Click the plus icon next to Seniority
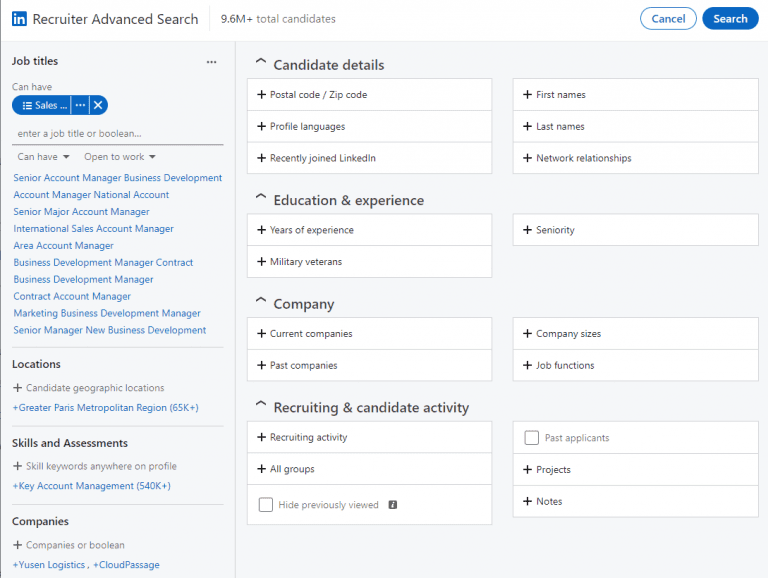The width and height of the screenshot is (768, 578). coord(527,230)
